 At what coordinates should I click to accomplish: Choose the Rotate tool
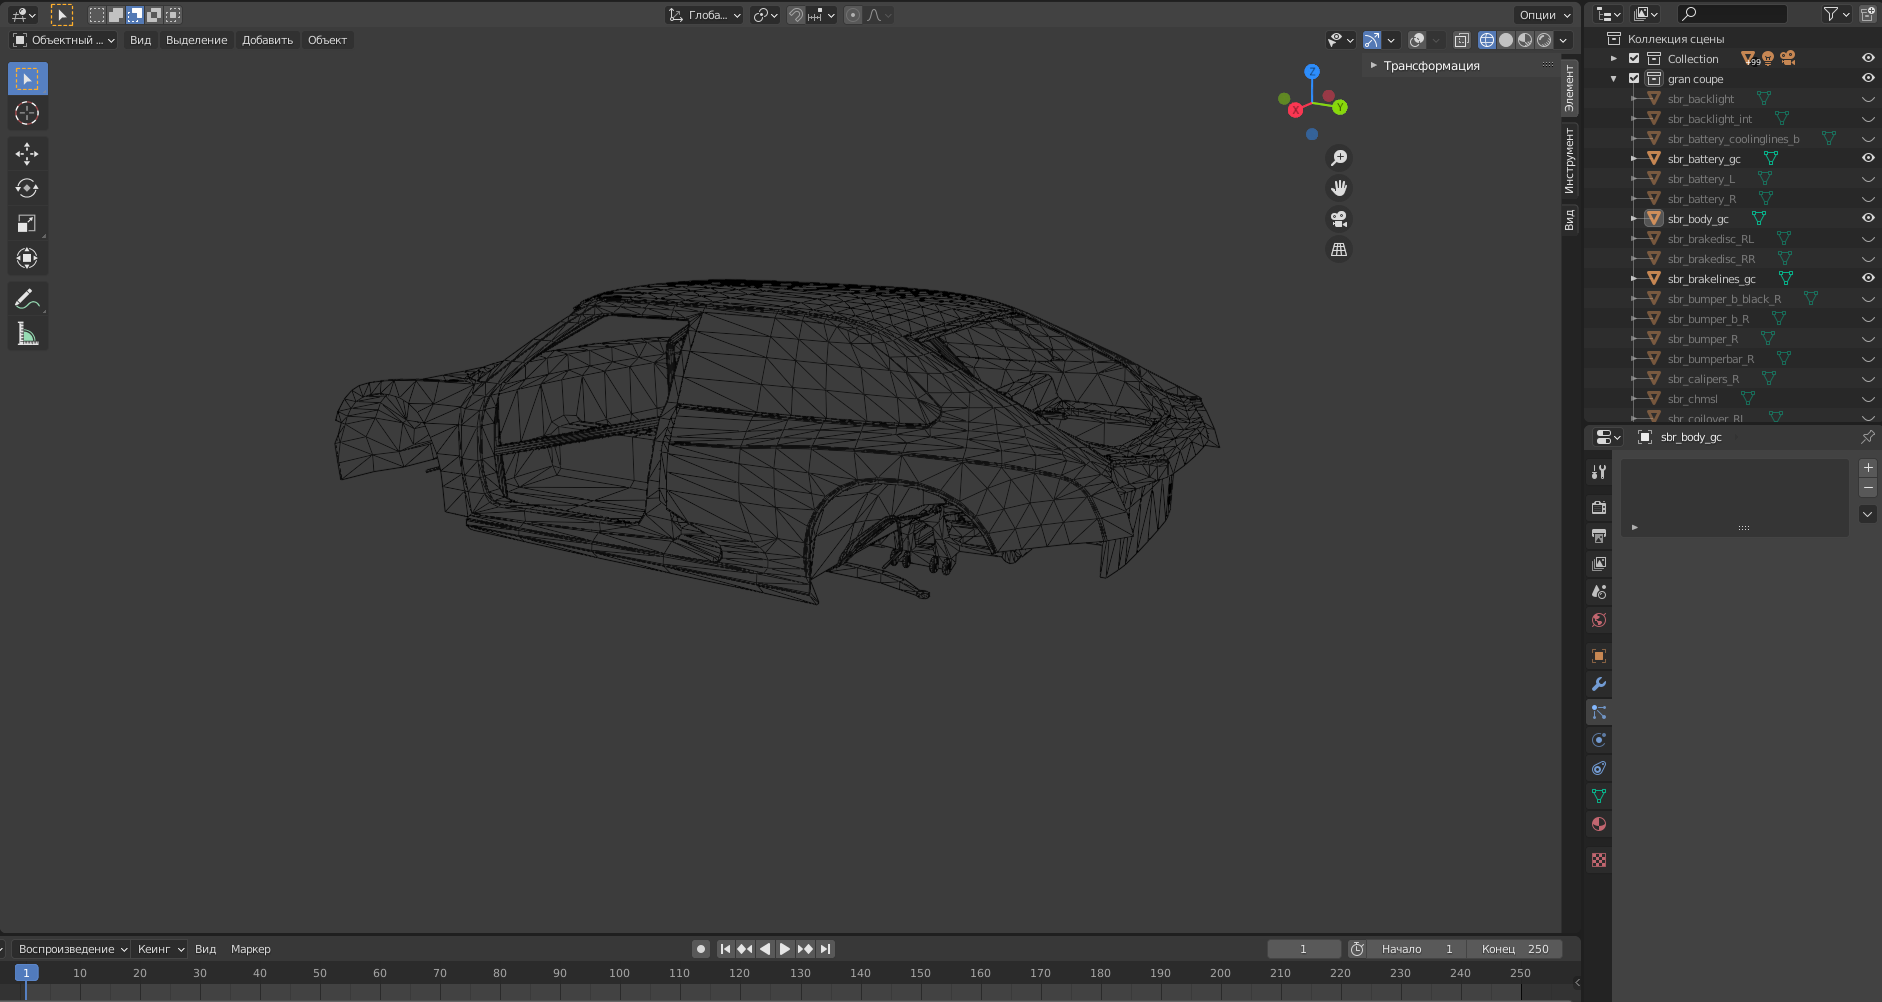(x=27, y=188)
